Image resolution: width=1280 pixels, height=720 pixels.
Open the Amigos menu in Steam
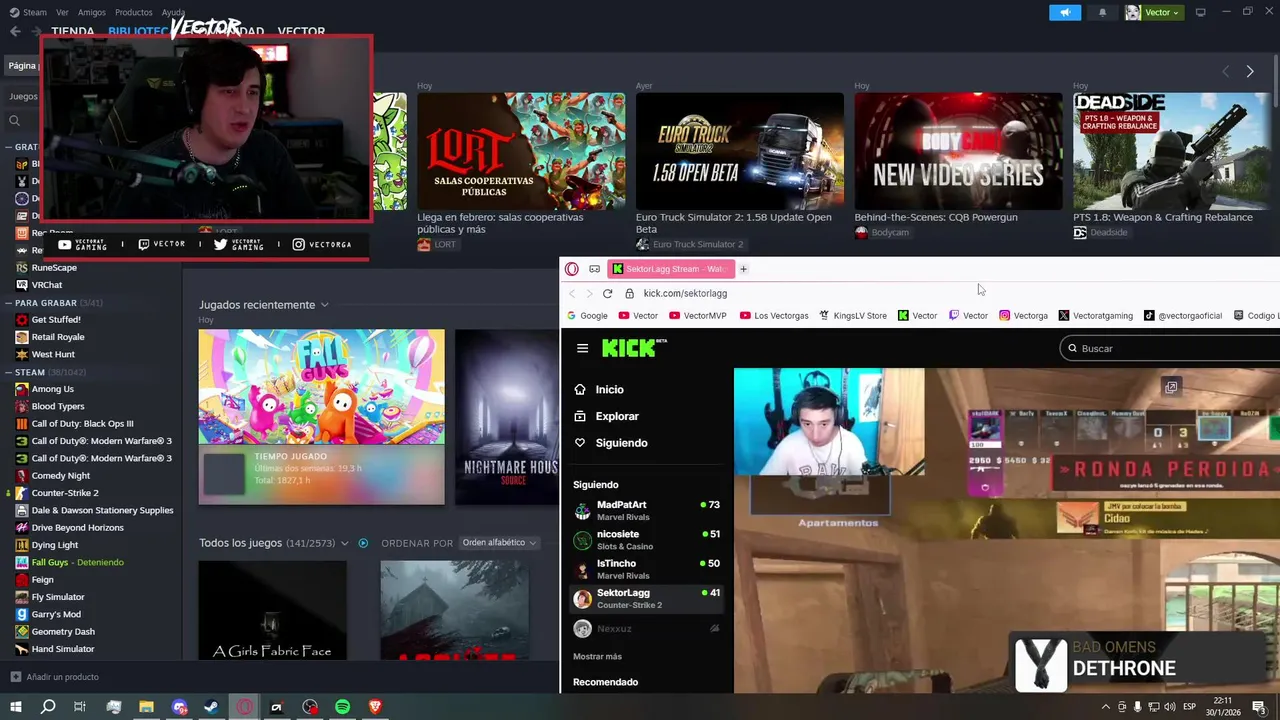point(91,12)
